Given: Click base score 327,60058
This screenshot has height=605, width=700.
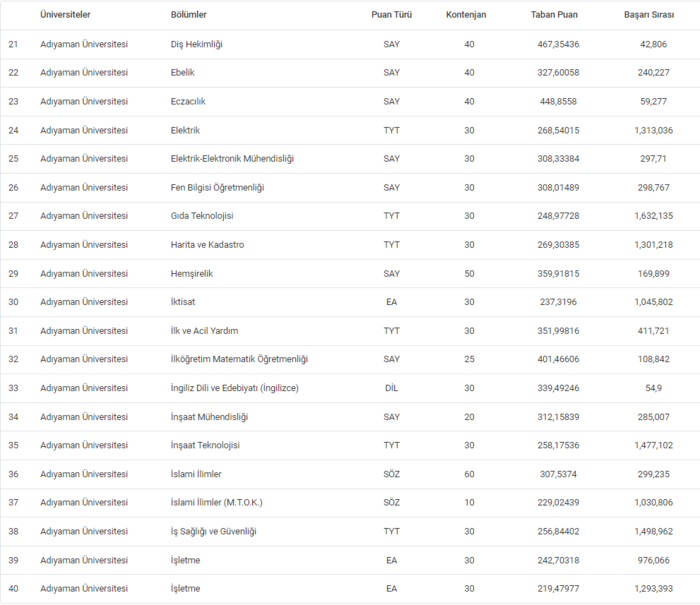Looking at the screenshot, I should [x=558, y=72].
